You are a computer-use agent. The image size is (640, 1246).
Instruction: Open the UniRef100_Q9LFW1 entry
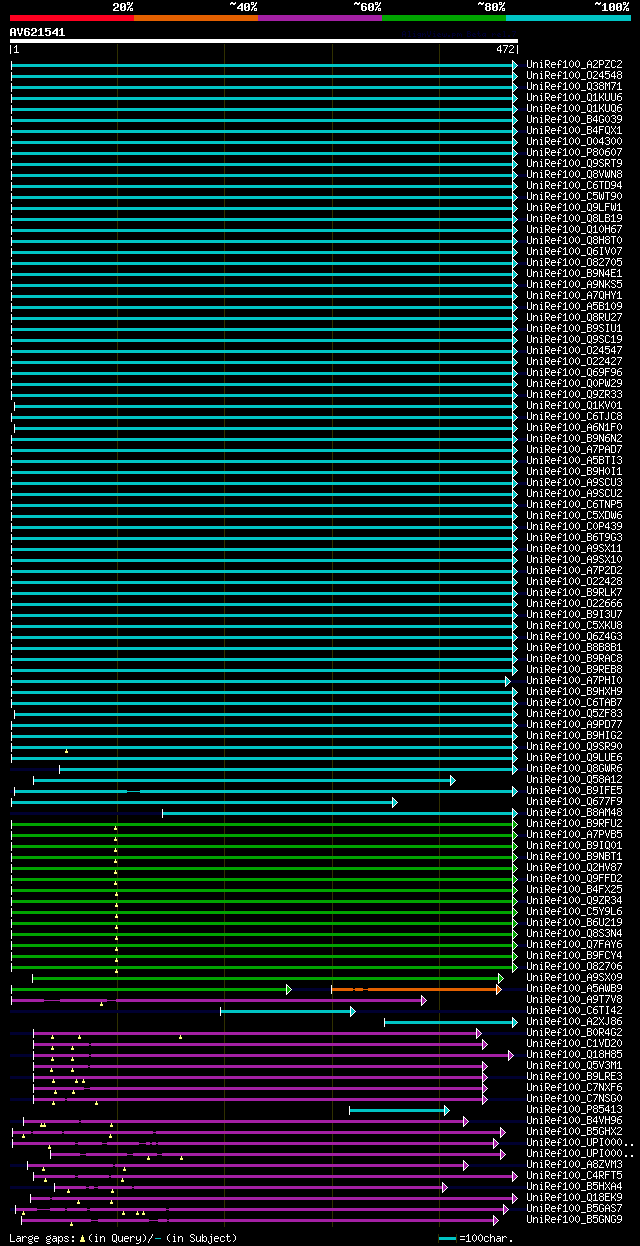[x=574, y=208]
